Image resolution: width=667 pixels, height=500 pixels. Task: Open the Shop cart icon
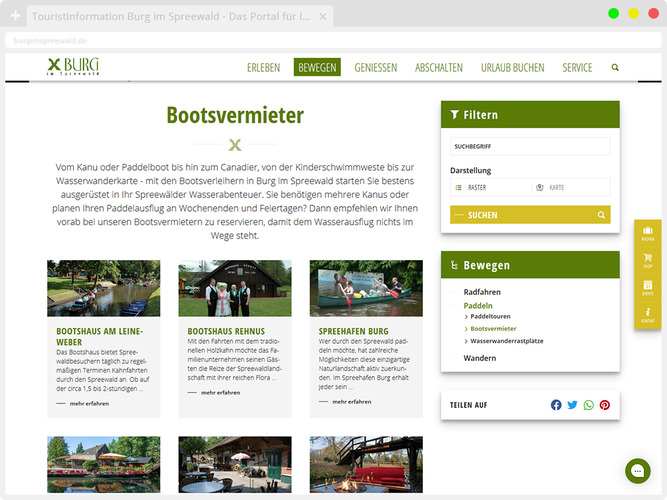(x=648, y=260)
